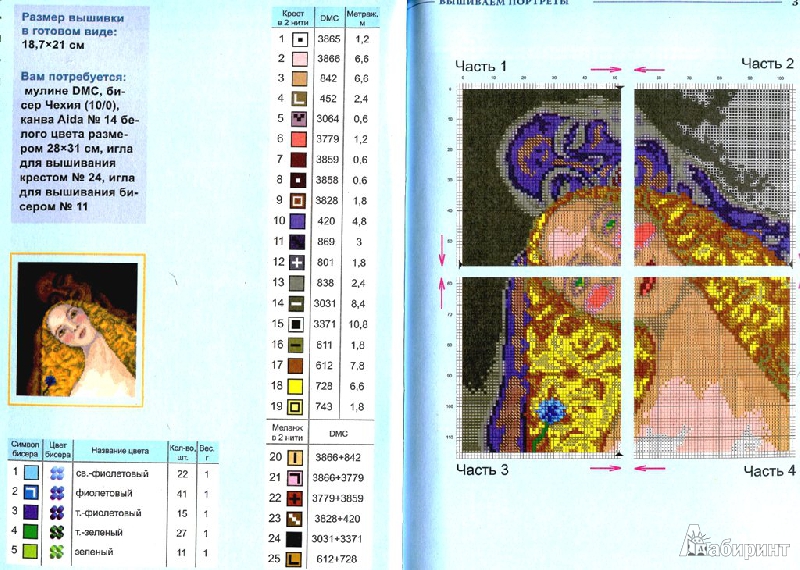This screenshot has height=570, width=800.
Task: Click the bead icon beside т.-фиолетовый
Action: point(57,512)
